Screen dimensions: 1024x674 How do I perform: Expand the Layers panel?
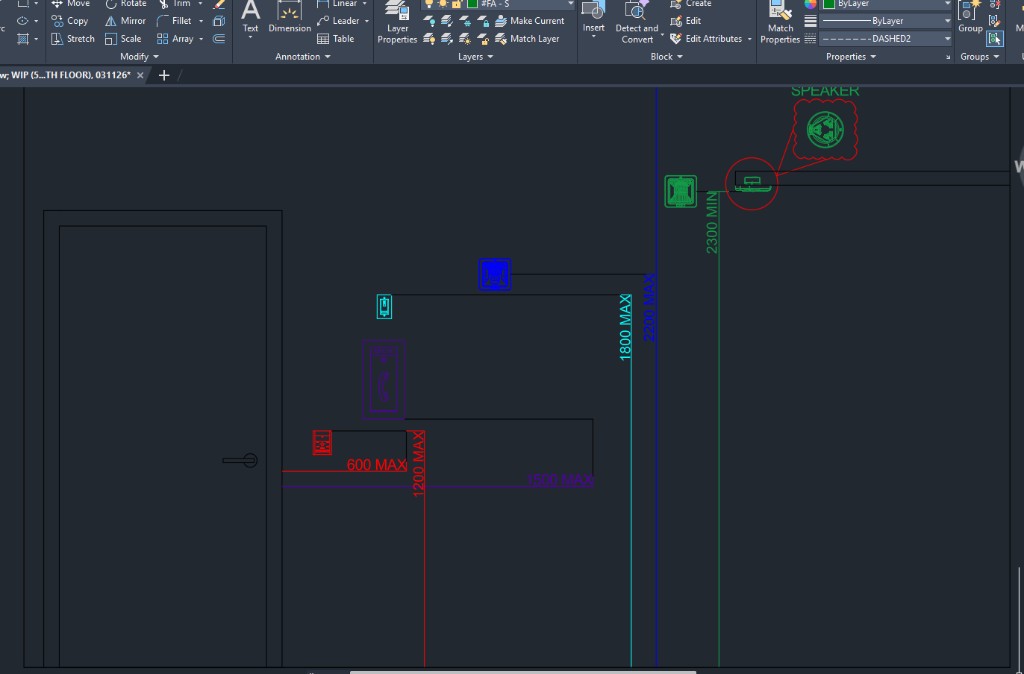(x=475, y=57)
